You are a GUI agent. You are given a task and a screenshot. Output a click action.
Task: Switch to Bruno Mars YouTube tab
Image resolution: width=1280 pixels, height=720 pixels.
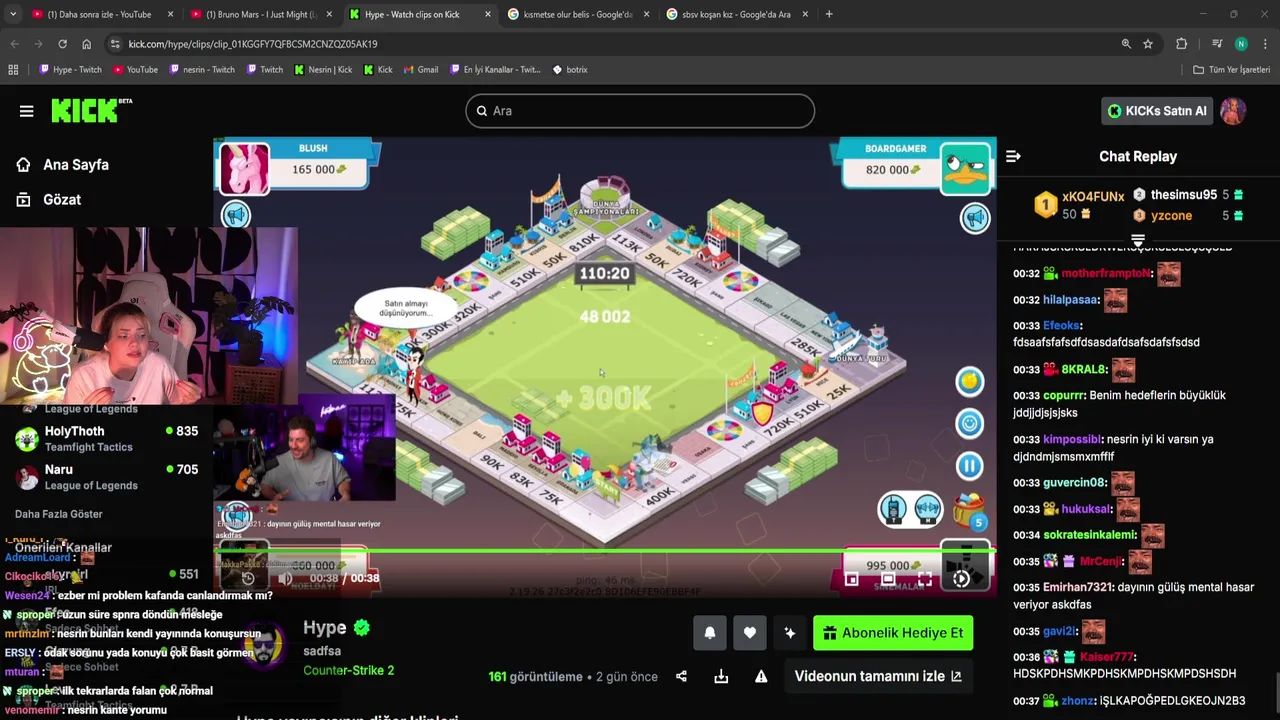pos(260,14)
